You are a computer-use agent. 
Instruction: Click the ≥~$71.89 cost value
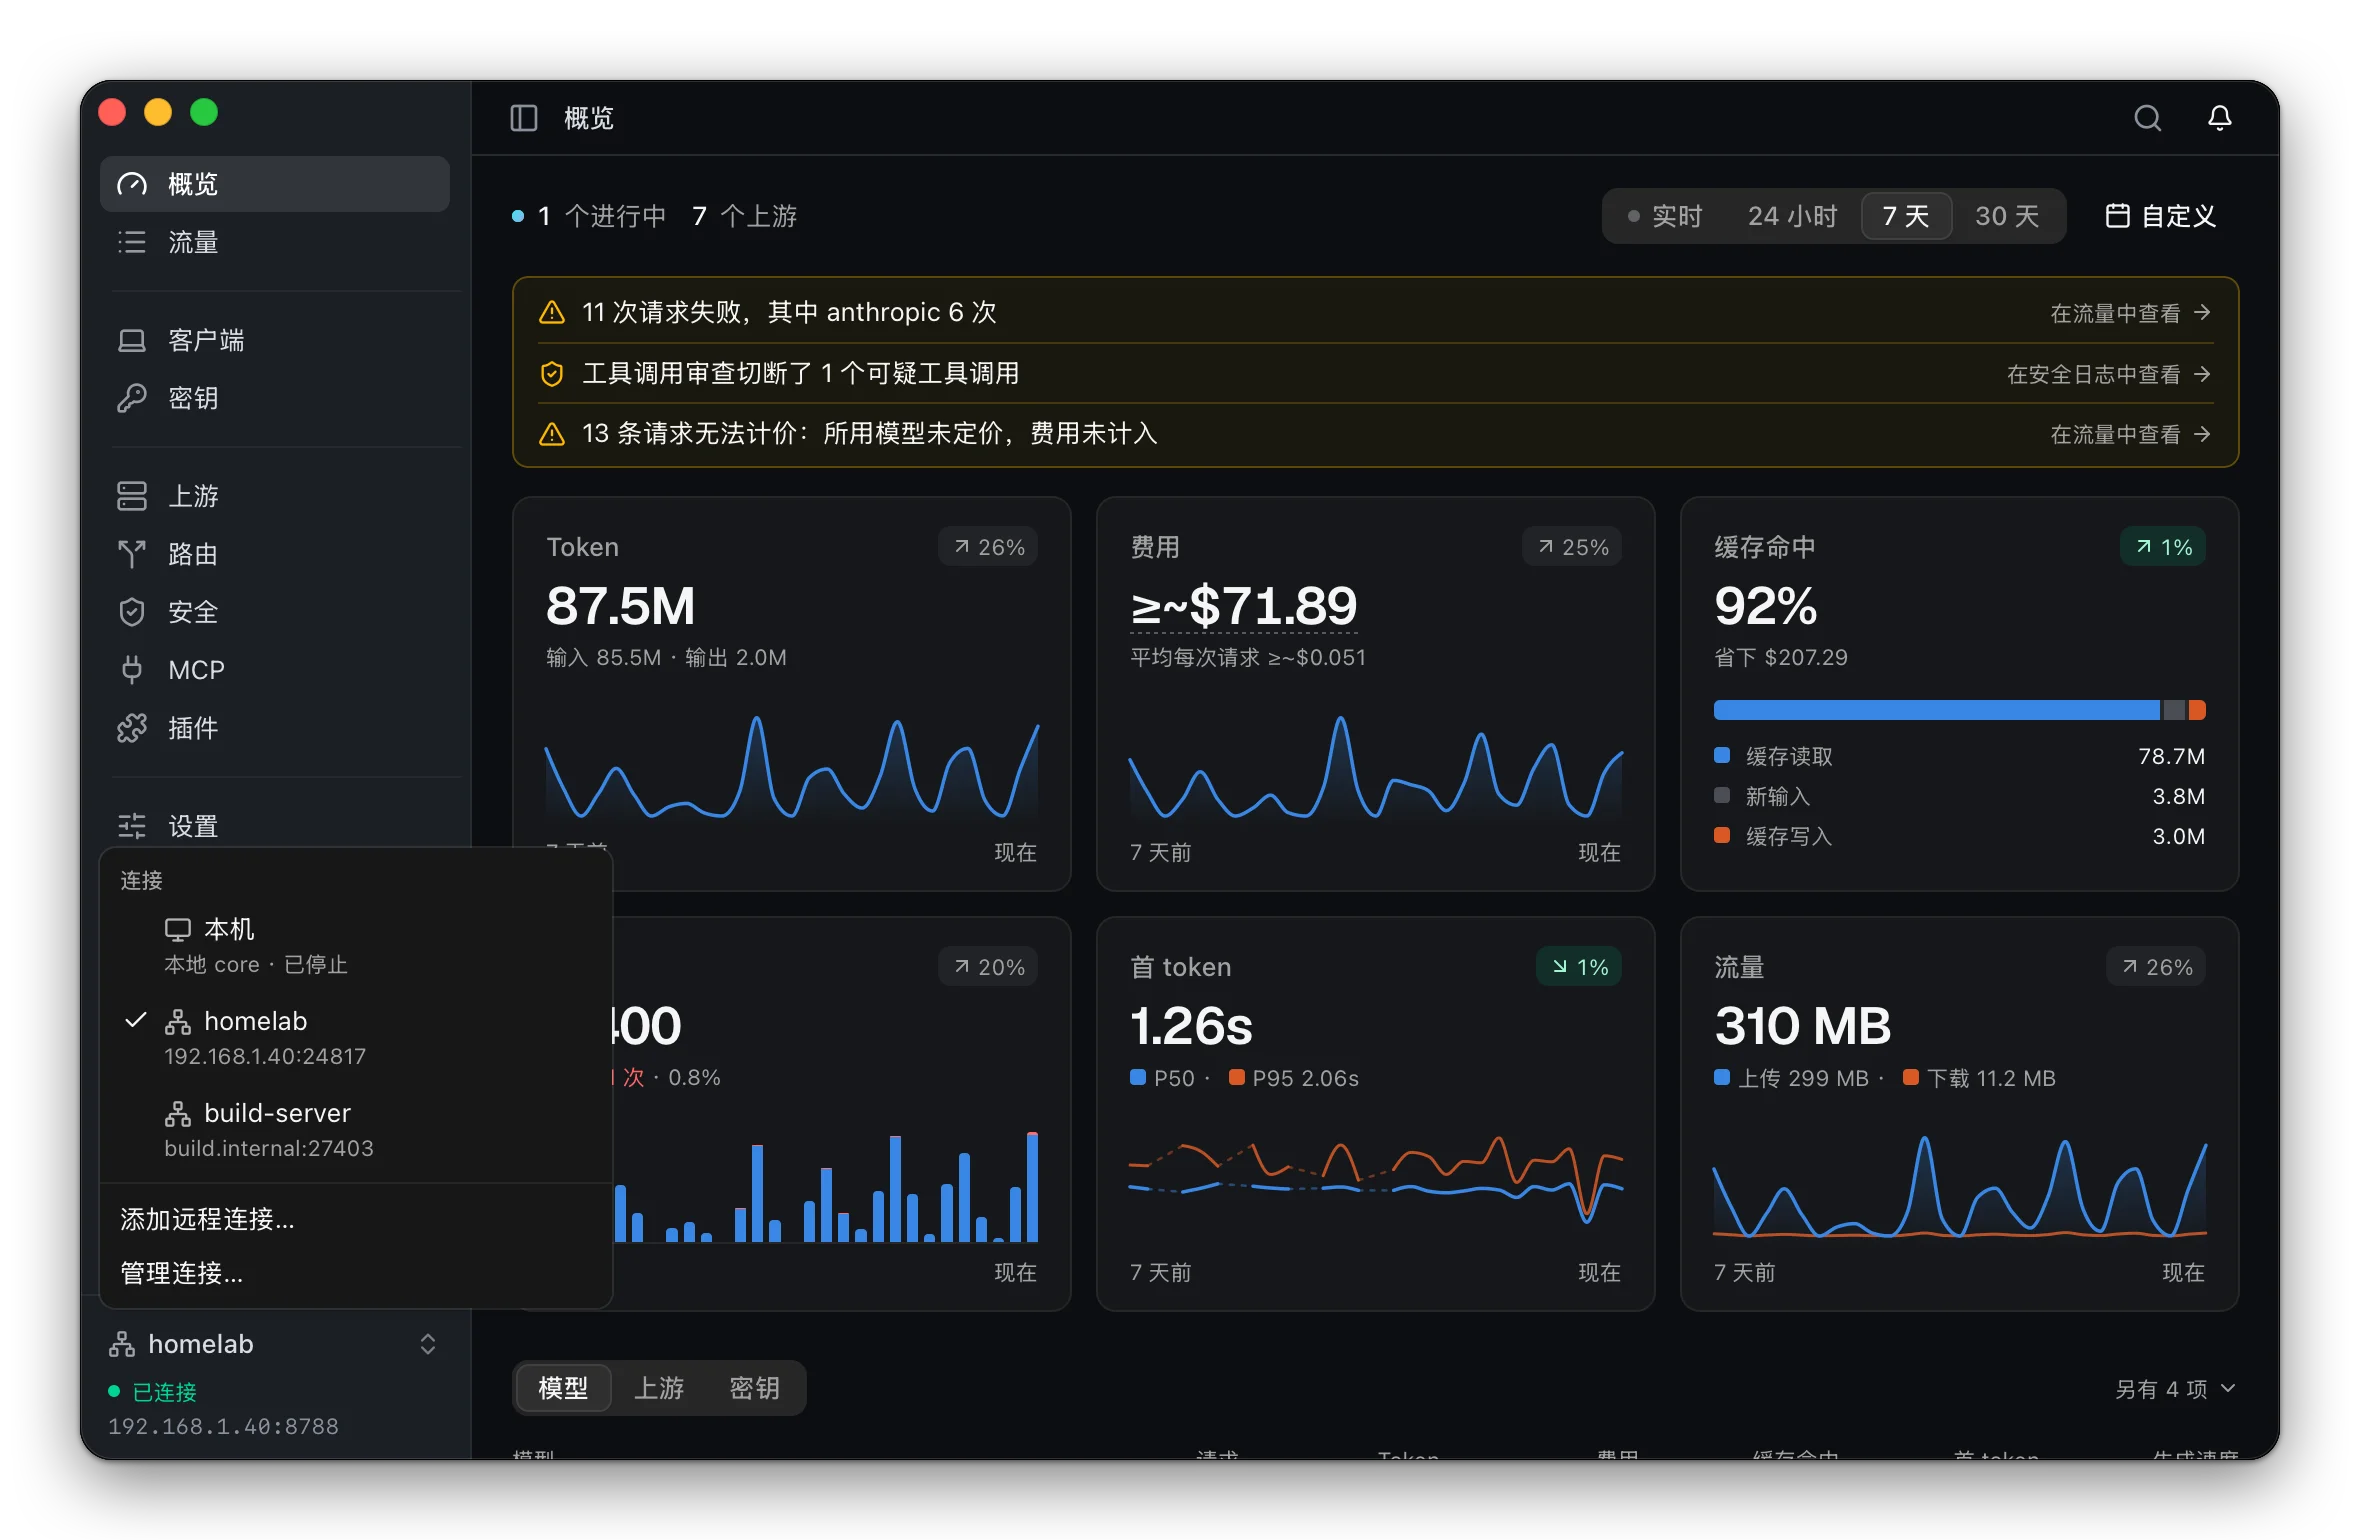(1243, 605)
